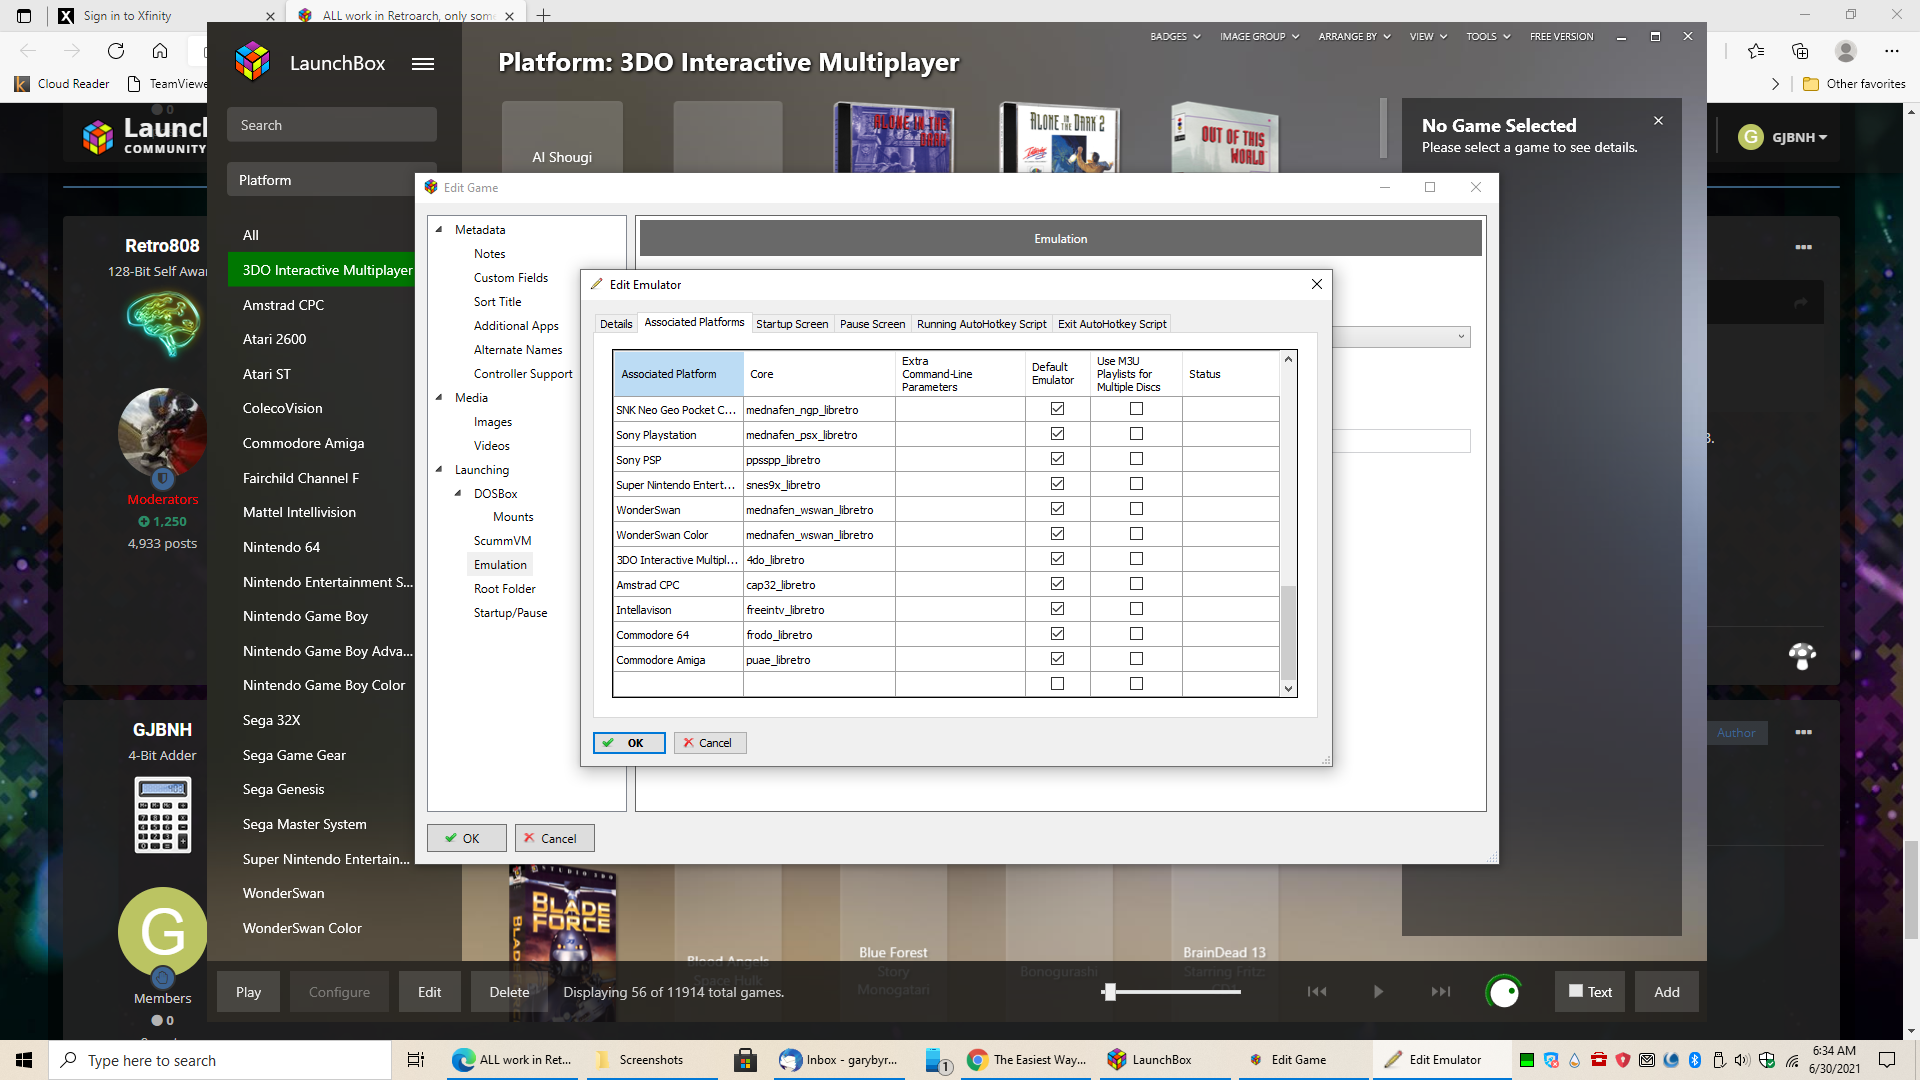Uncheck Default Emulator for Sony PSP
1920x1080 pixels.
[1057, 459]
